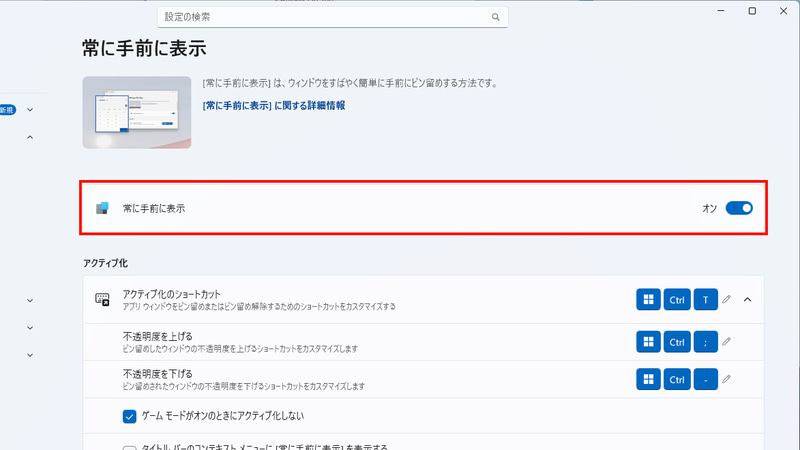
Task: Click the search magnifier icon
Action: coord(495,17)
